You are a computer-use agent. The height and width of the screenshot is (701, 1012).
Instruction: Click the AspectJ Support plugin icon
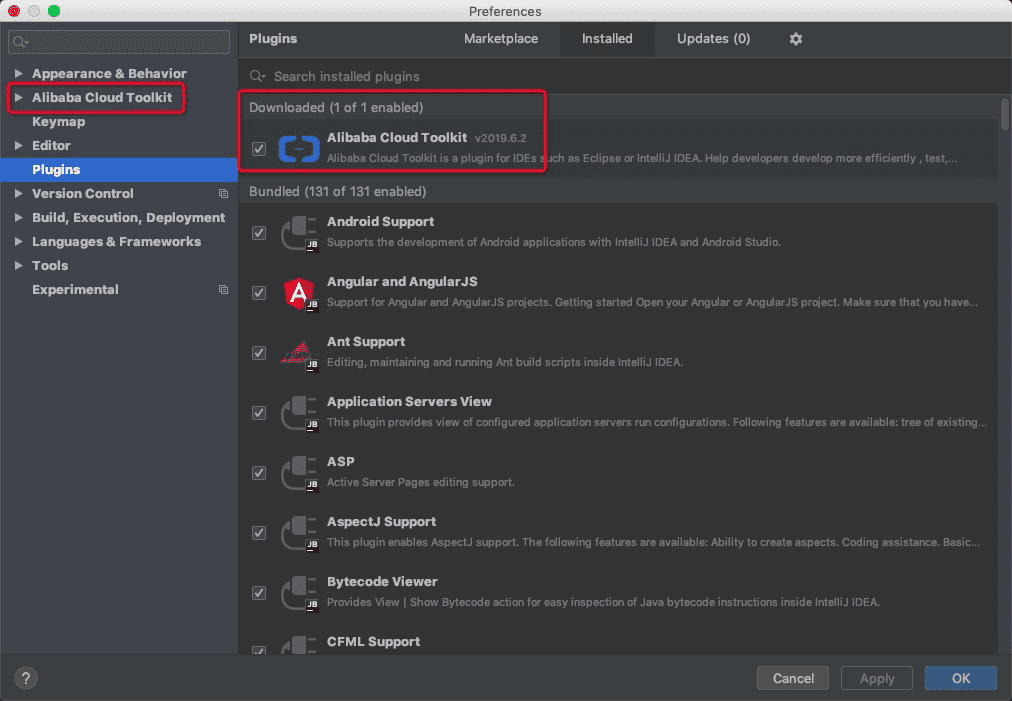tap(298, 532)
